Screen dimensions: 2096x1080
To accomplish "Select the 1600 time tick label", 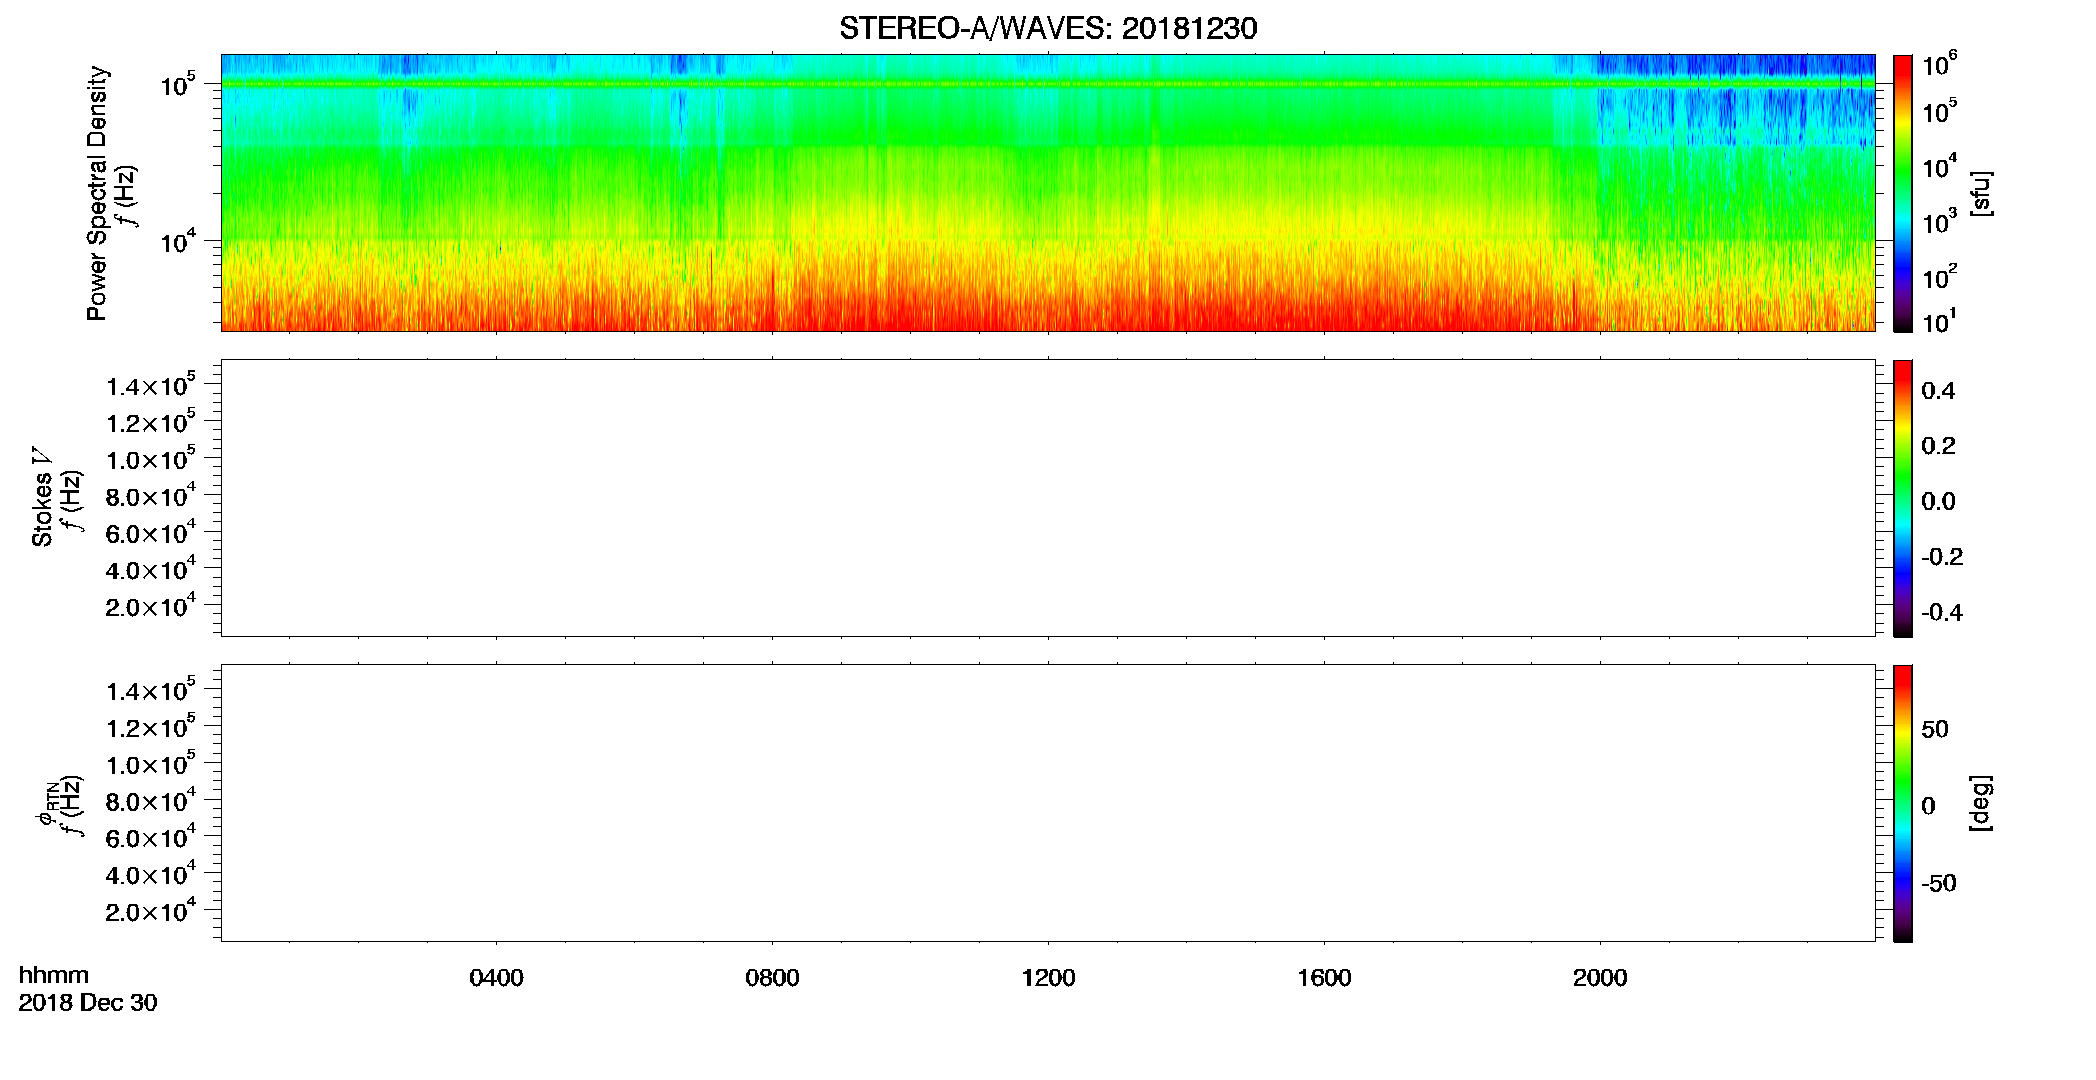I will (x=1324, y=978).
